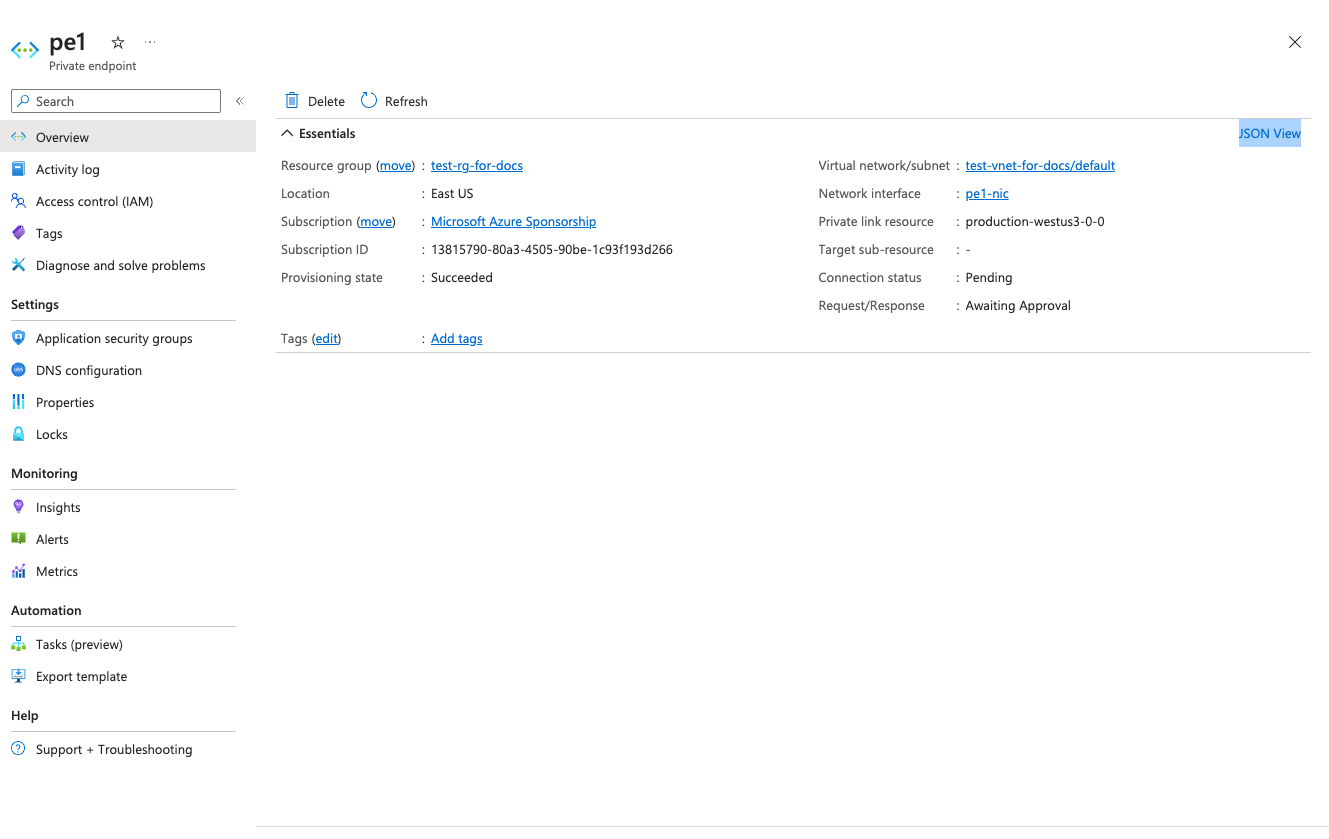Open JSON View of the resource
This screenshot has height=839, width=1329.
(1269, 132)
